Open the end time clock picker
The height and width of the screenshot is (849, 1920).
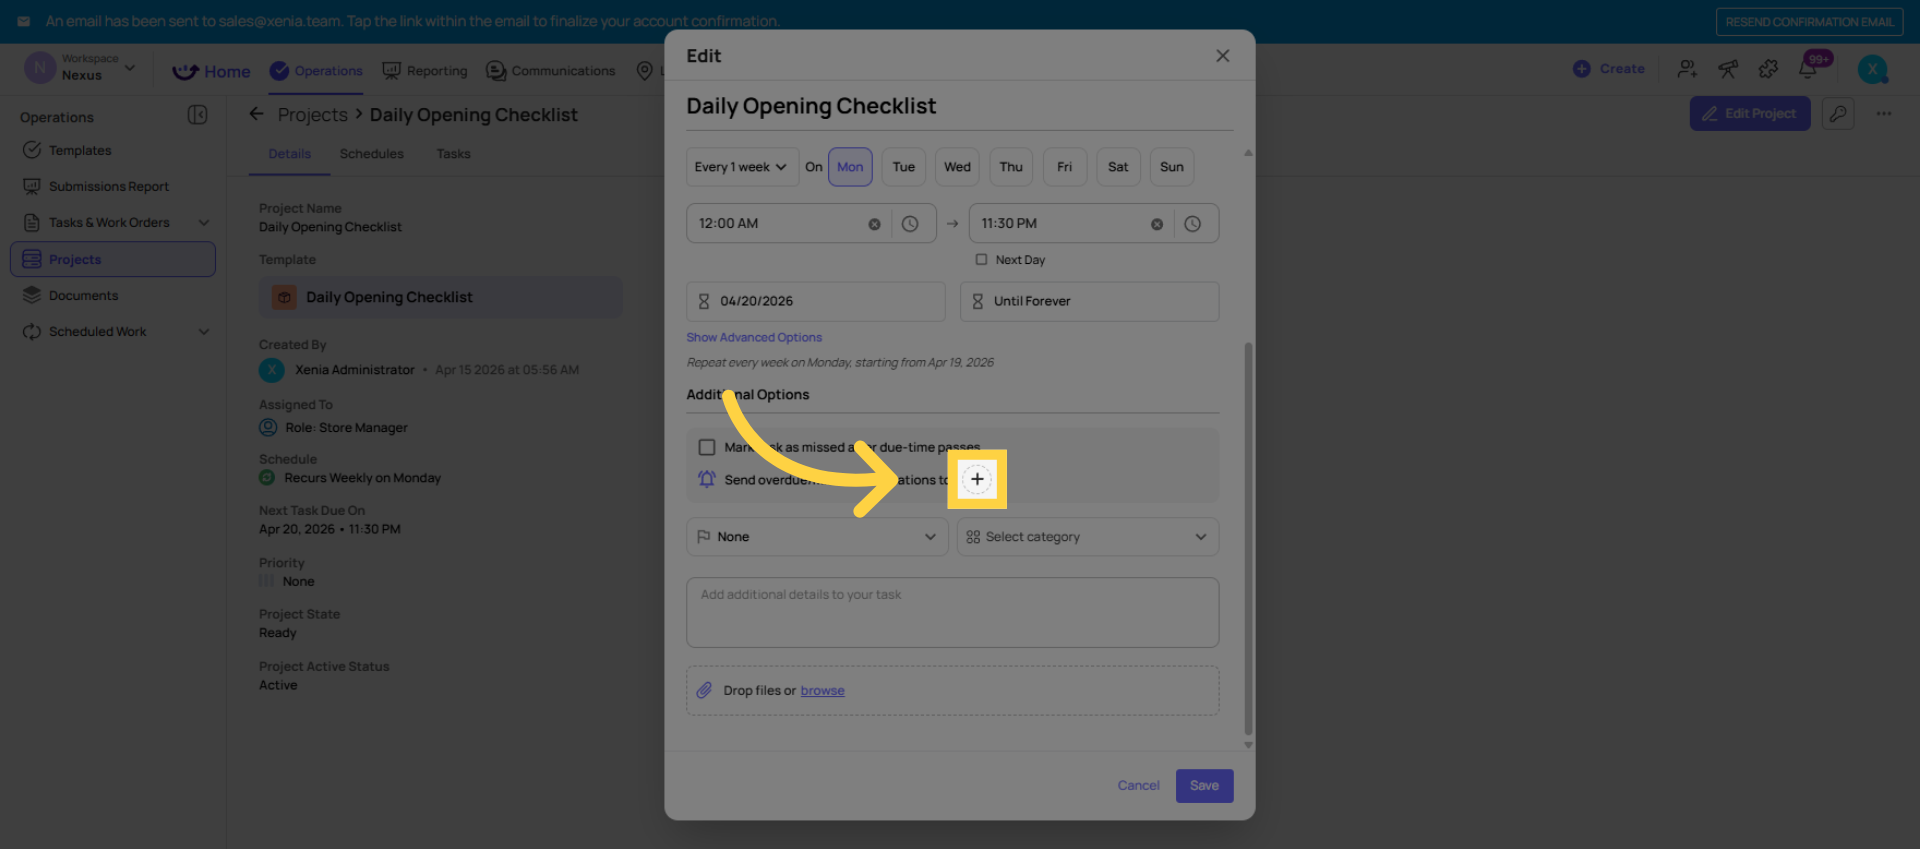[x=1193, y=224]
